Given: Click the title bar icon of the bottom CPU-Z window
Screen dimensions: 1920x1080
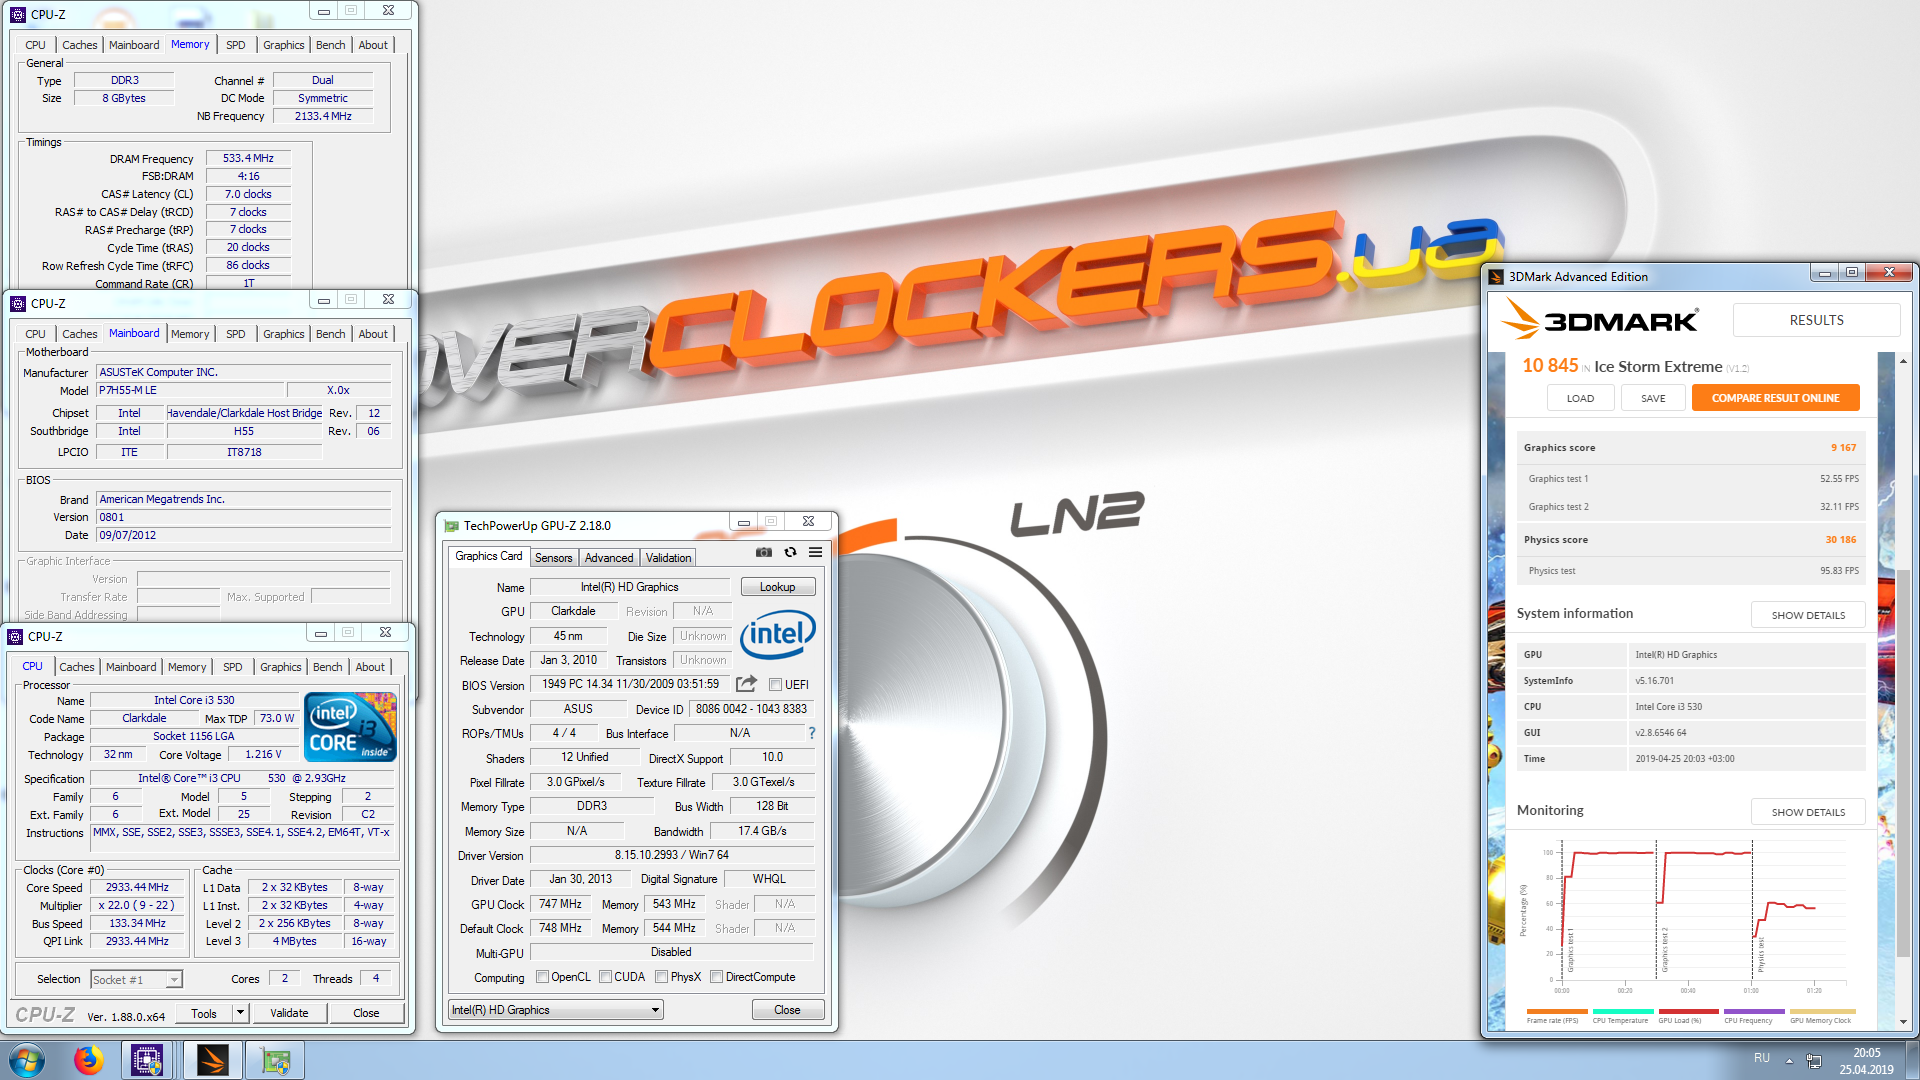Looking at the screenshot, I should click(x=15, y=636).
